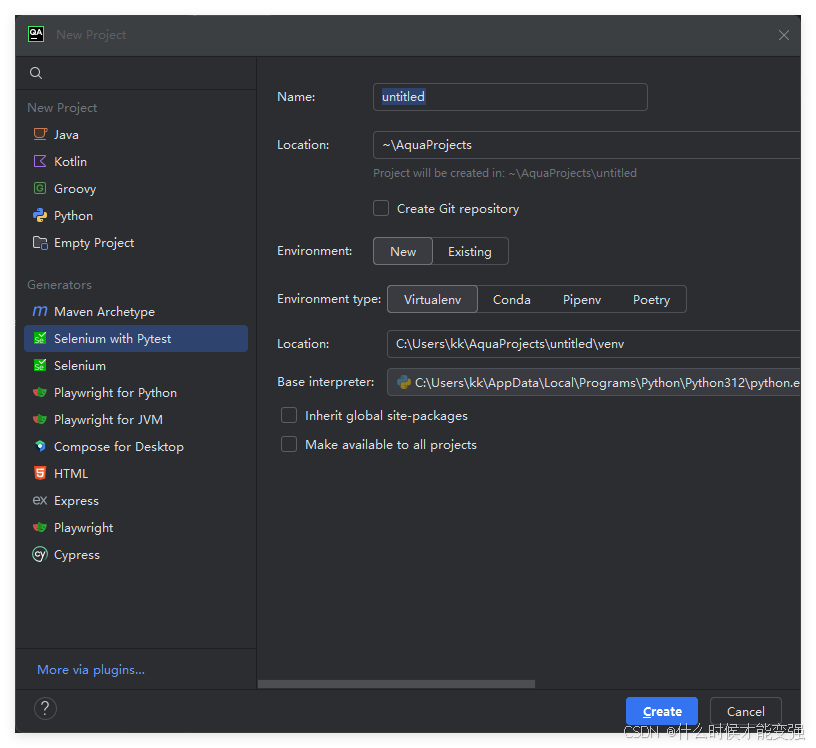Open More via plugins link

point(91,669)
